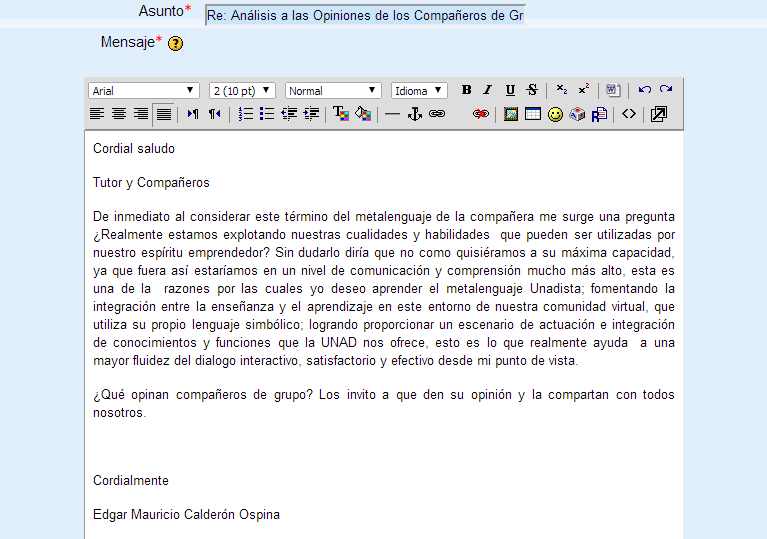Expand the Normal paragraph style dropdown
Image resolution: width=767 pixels, height=539 pixels.
click(333, 91)
